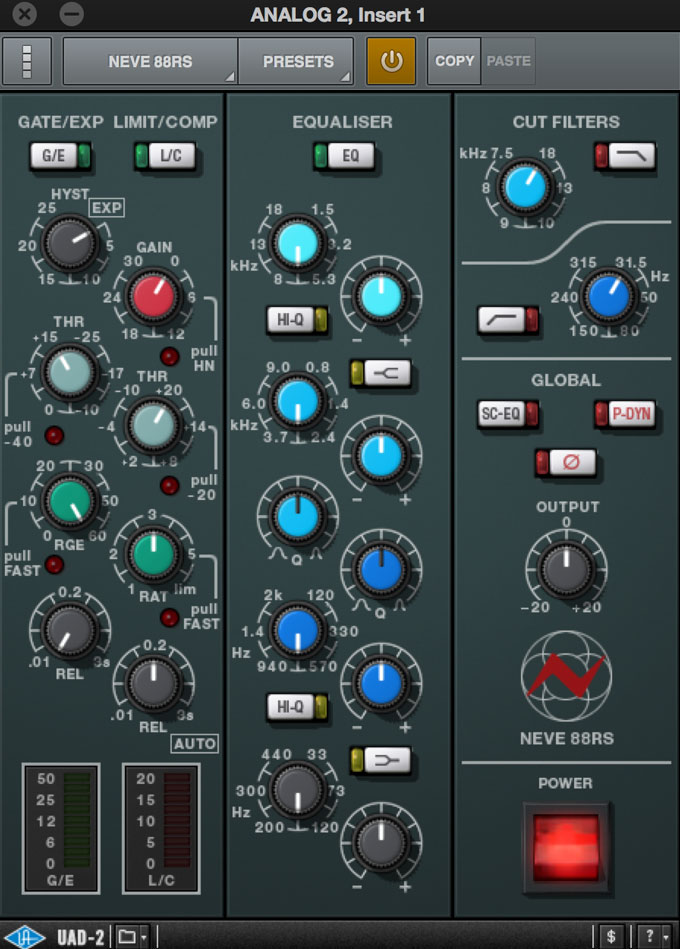
Task: Click the gate pull FAST red LED
Action: tap(54, 564)
